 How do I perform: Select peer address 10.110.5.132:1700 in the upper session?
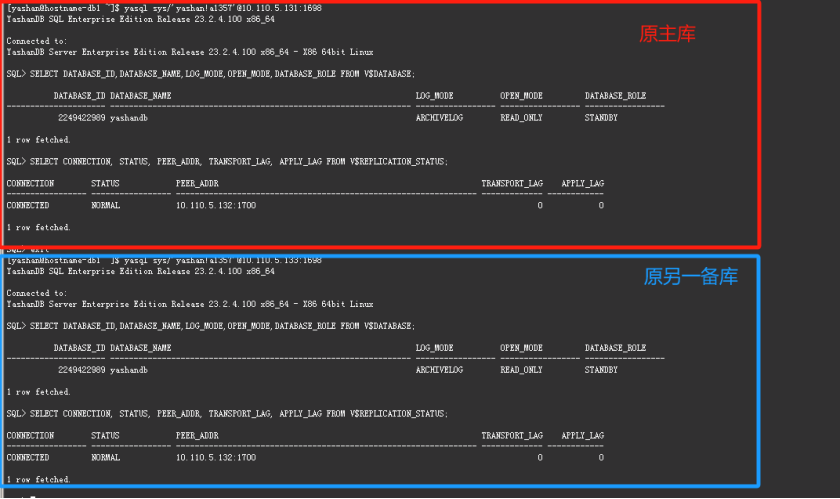coord(216,205)
